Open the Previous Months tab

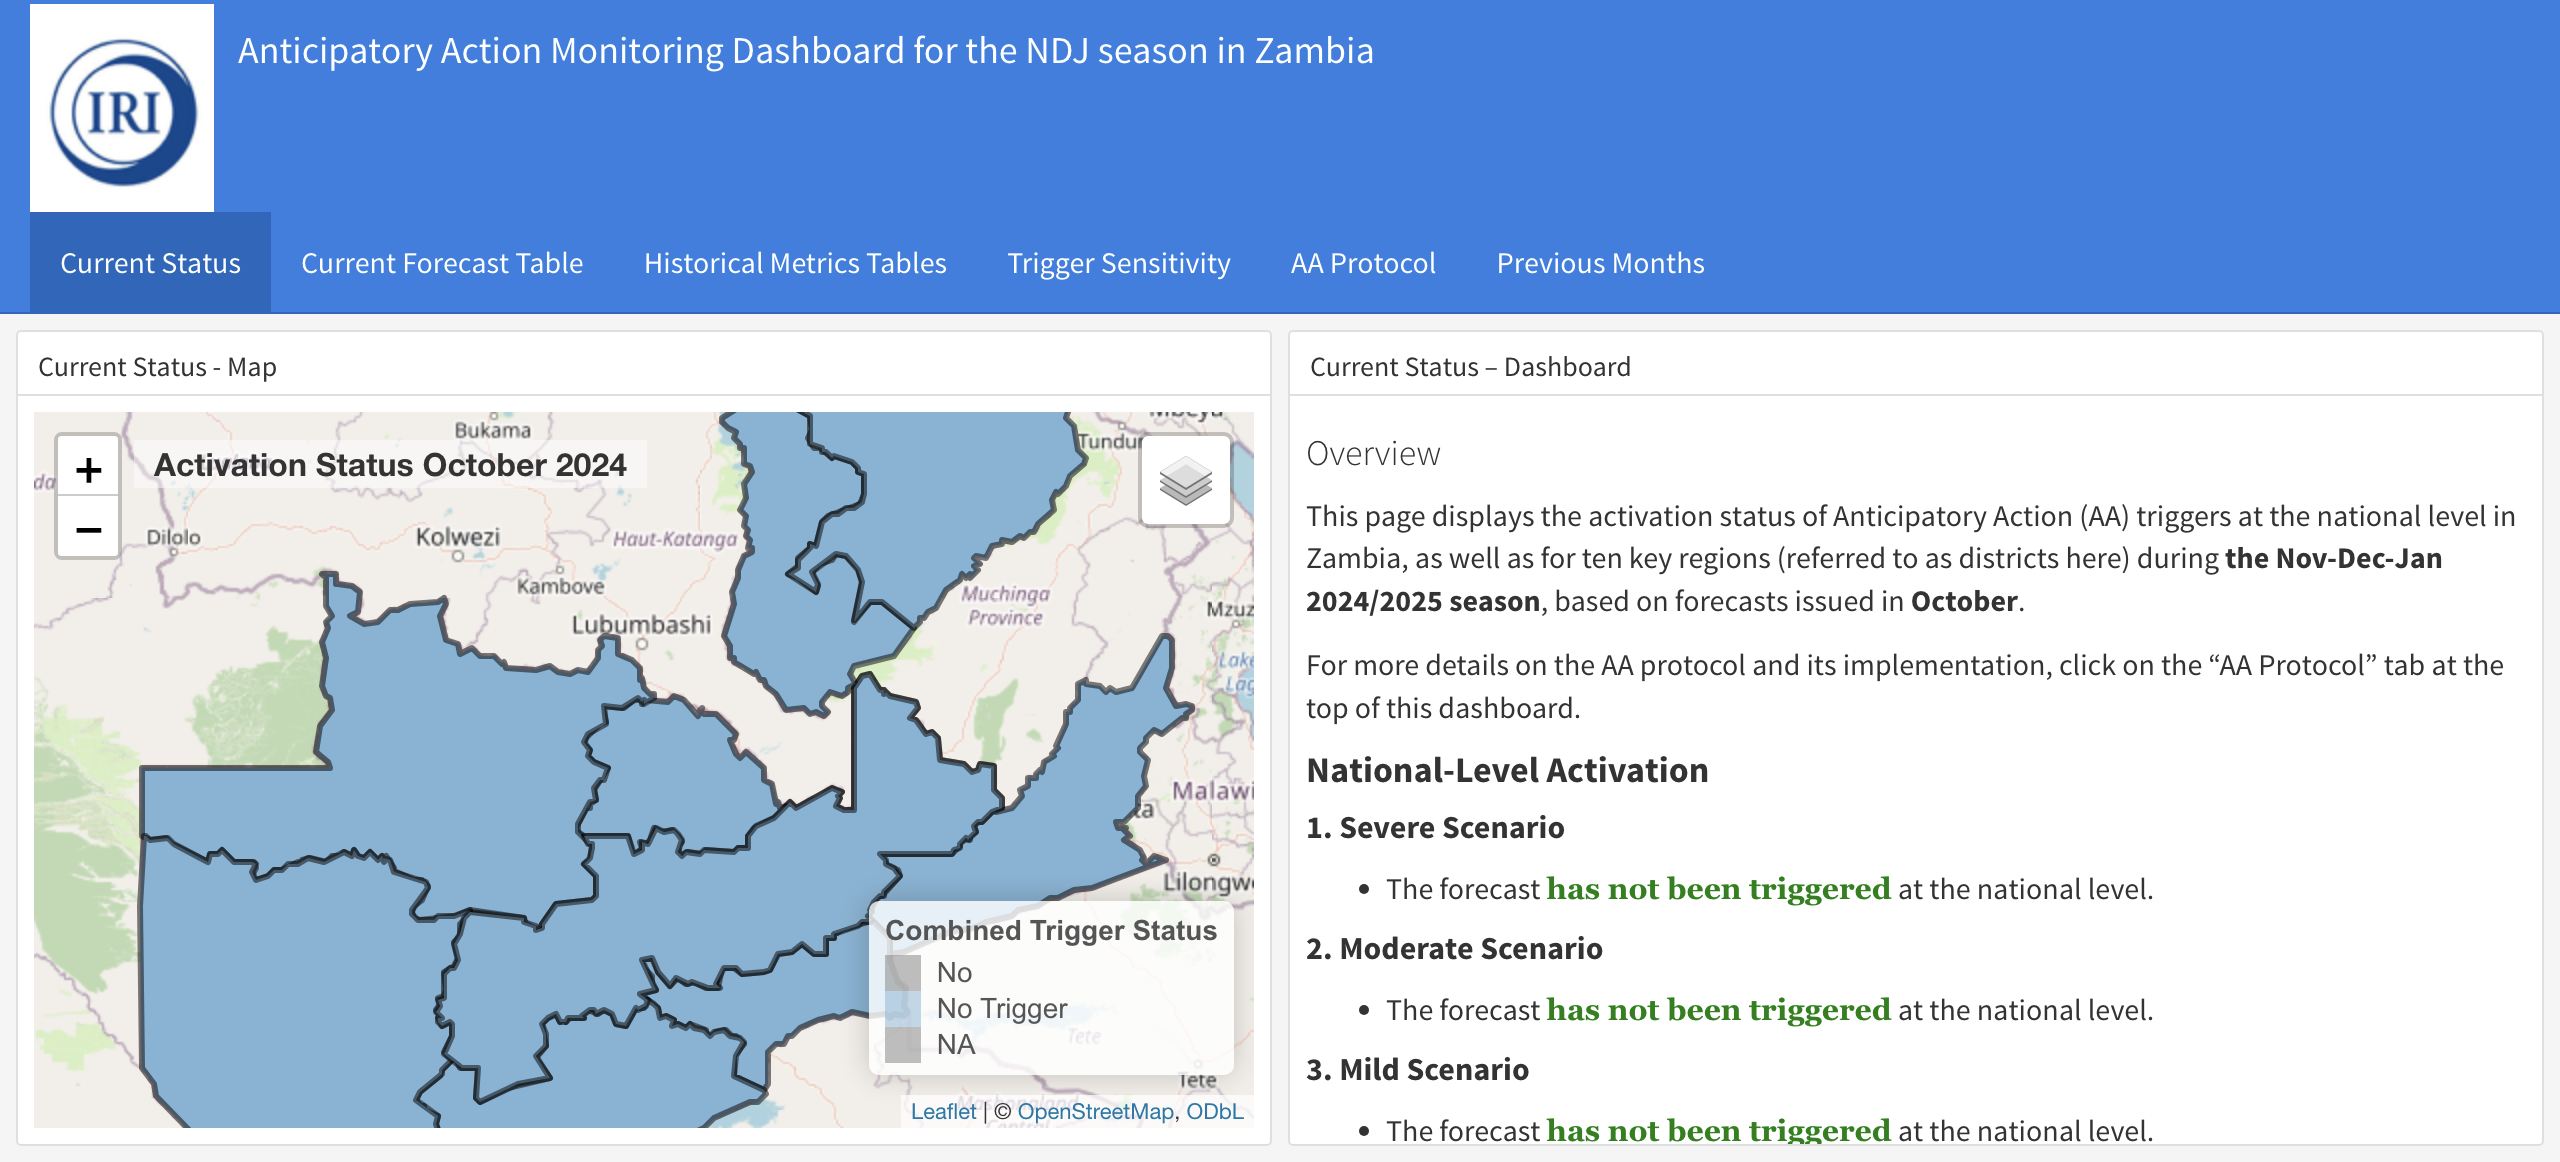1600,263
